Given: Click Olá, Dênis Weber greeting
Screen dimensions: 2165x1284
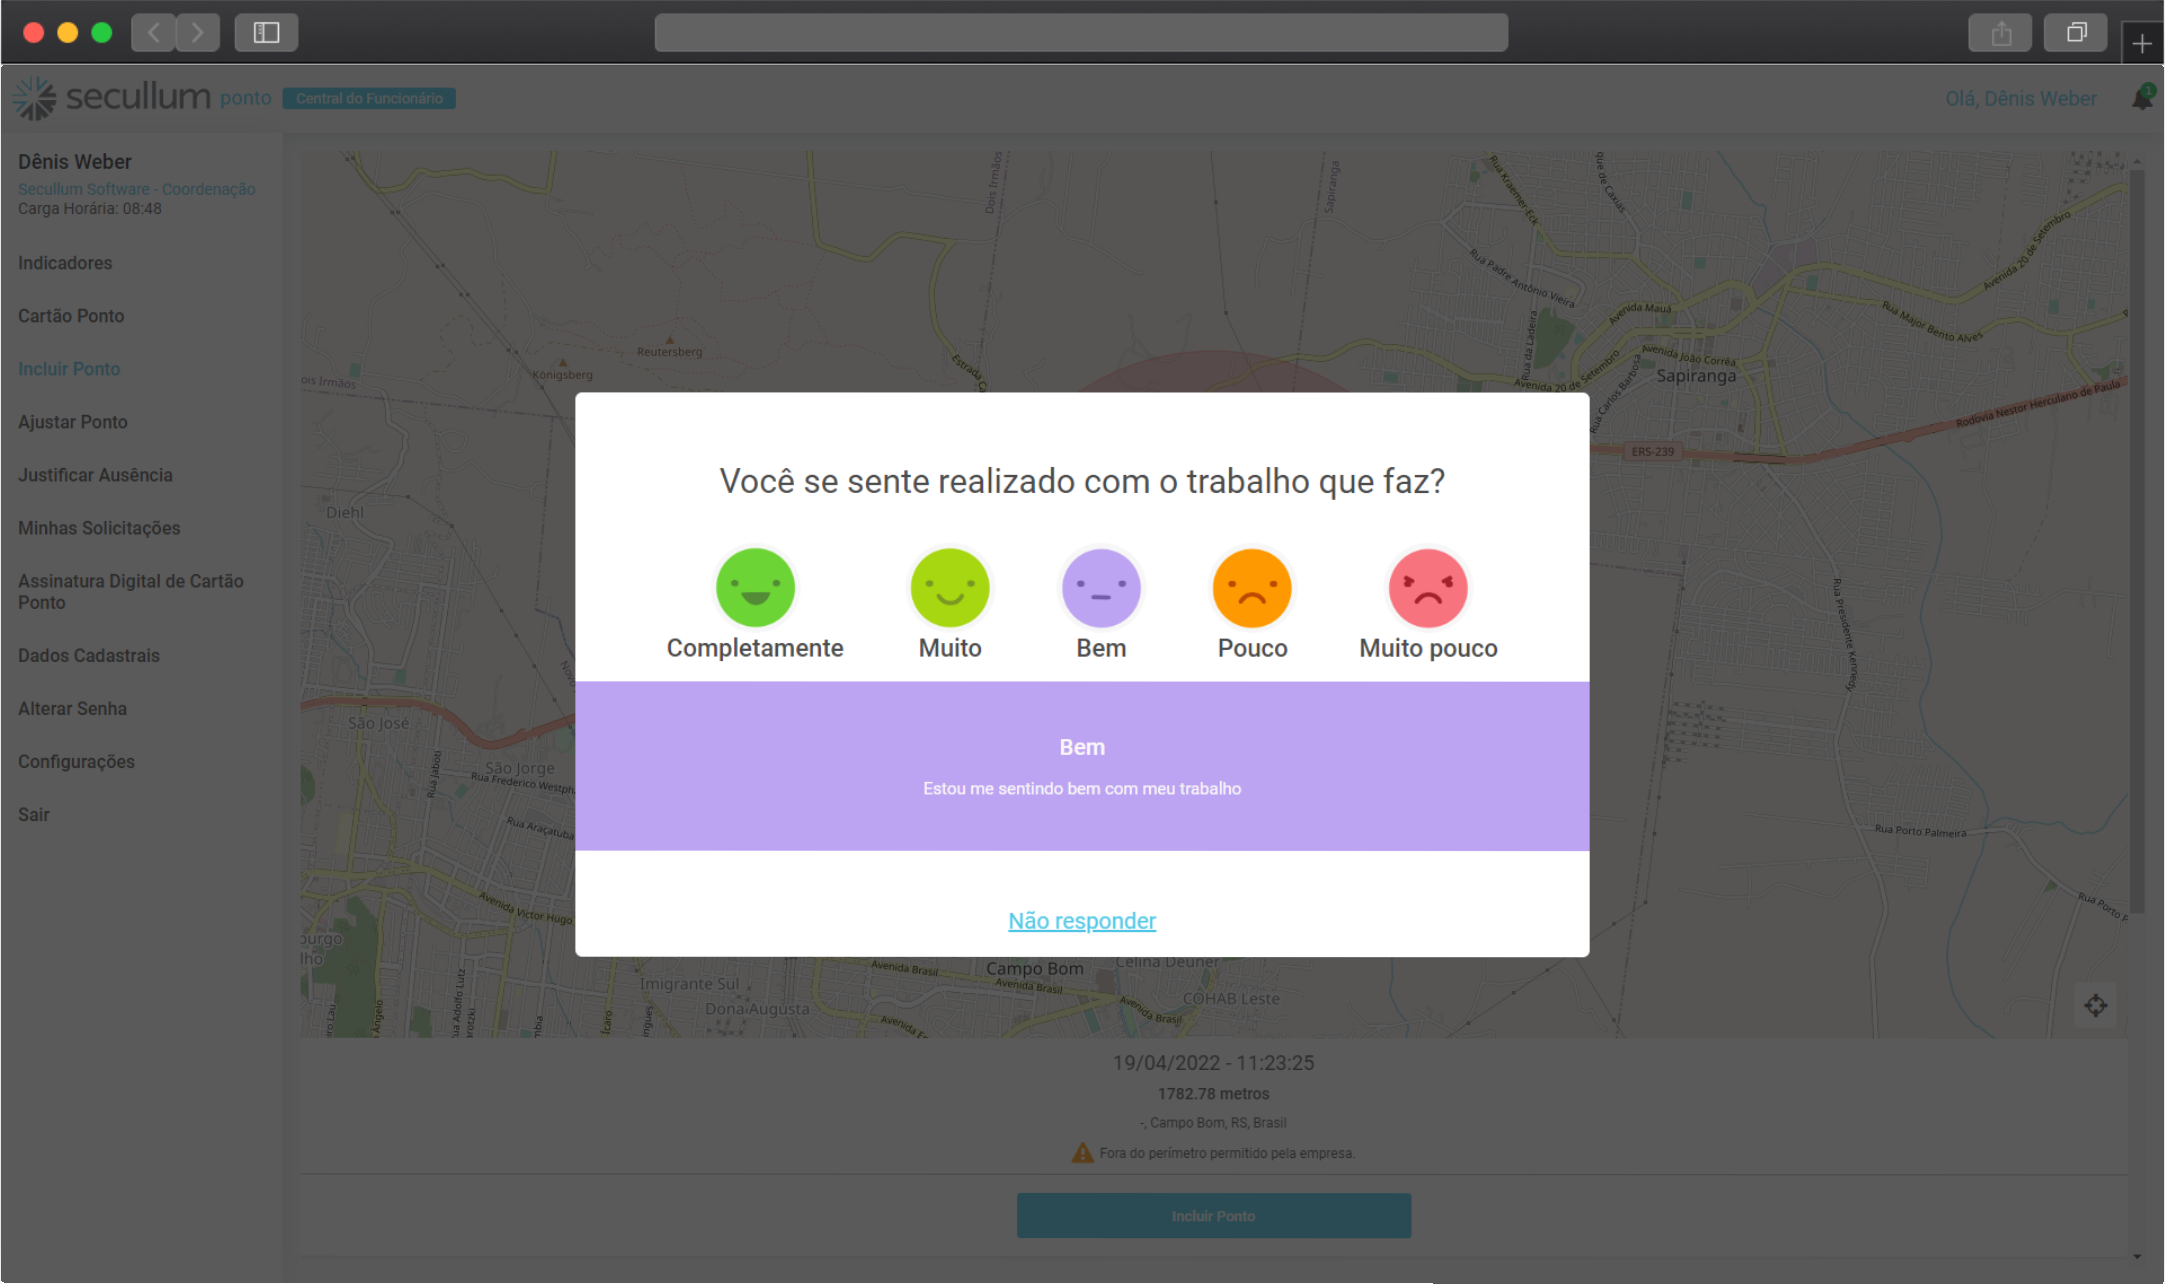Looking at the screenshot, I should [2021, 97].
